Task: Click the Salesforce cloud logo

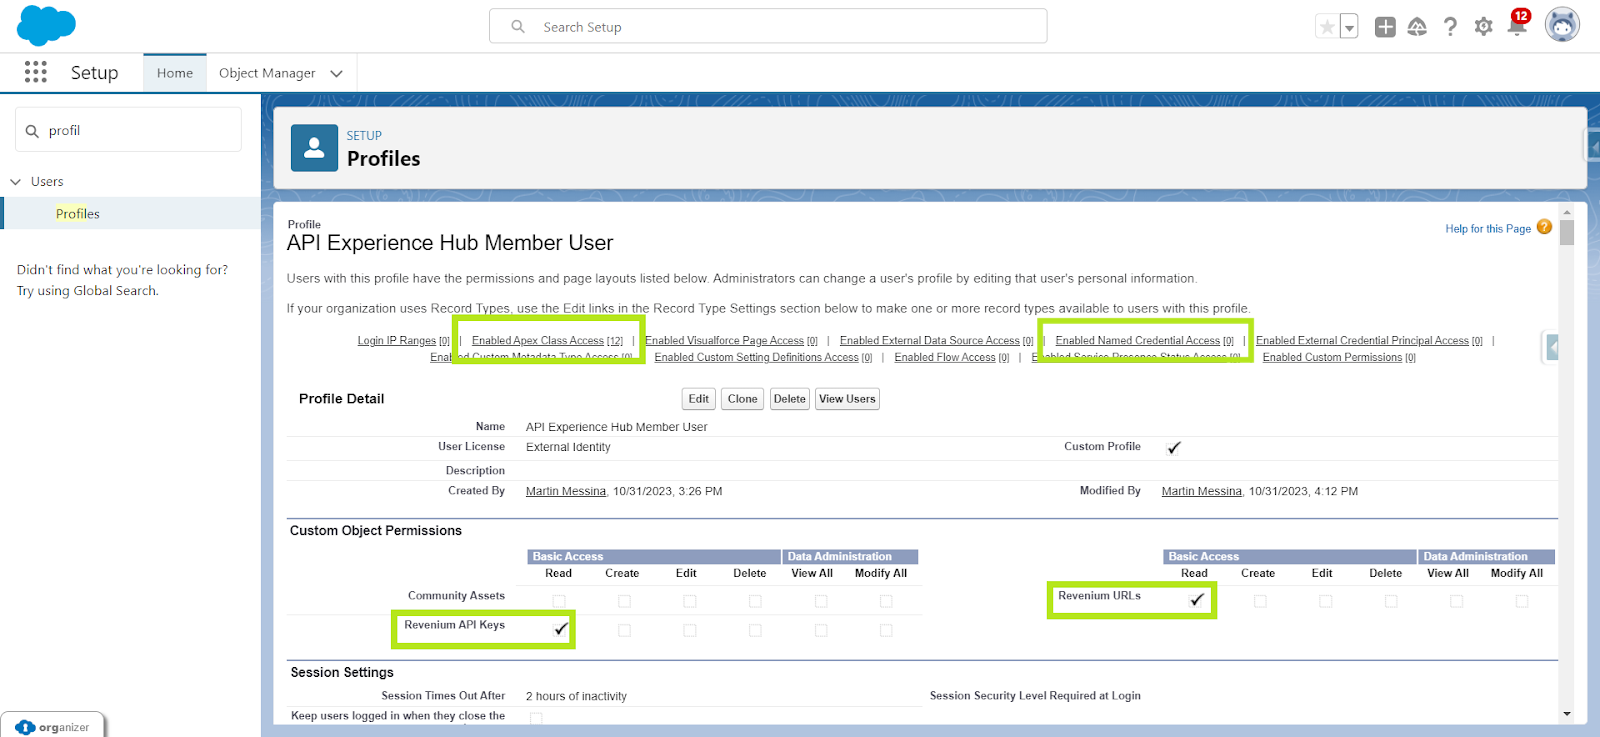Action: click(x=46, y=25)
